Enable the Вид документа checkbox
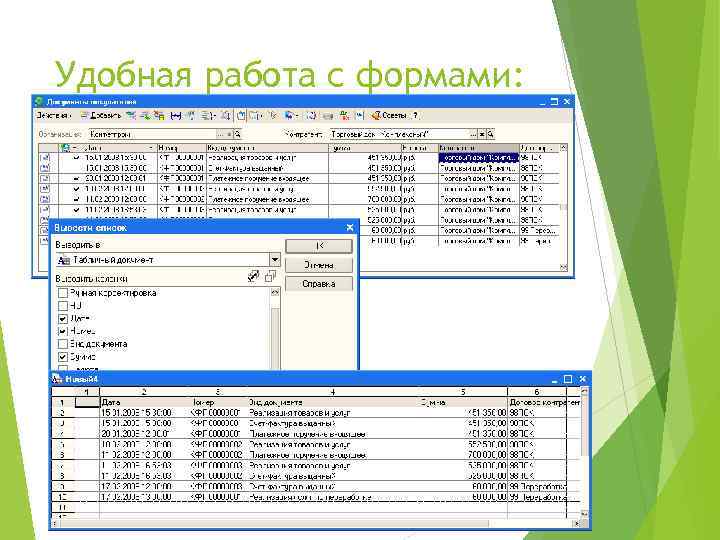The image size is (720, 540). point(63,344)
